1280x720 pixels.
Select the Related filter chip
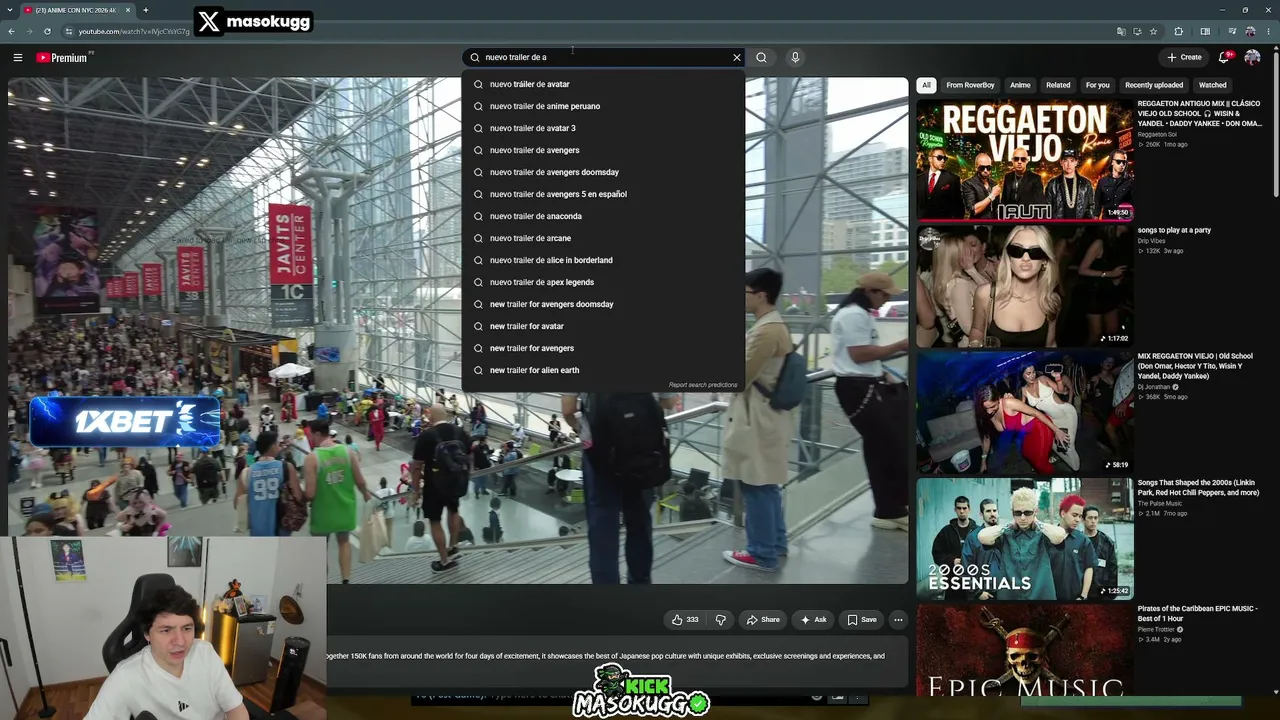tap(1058, 85)
